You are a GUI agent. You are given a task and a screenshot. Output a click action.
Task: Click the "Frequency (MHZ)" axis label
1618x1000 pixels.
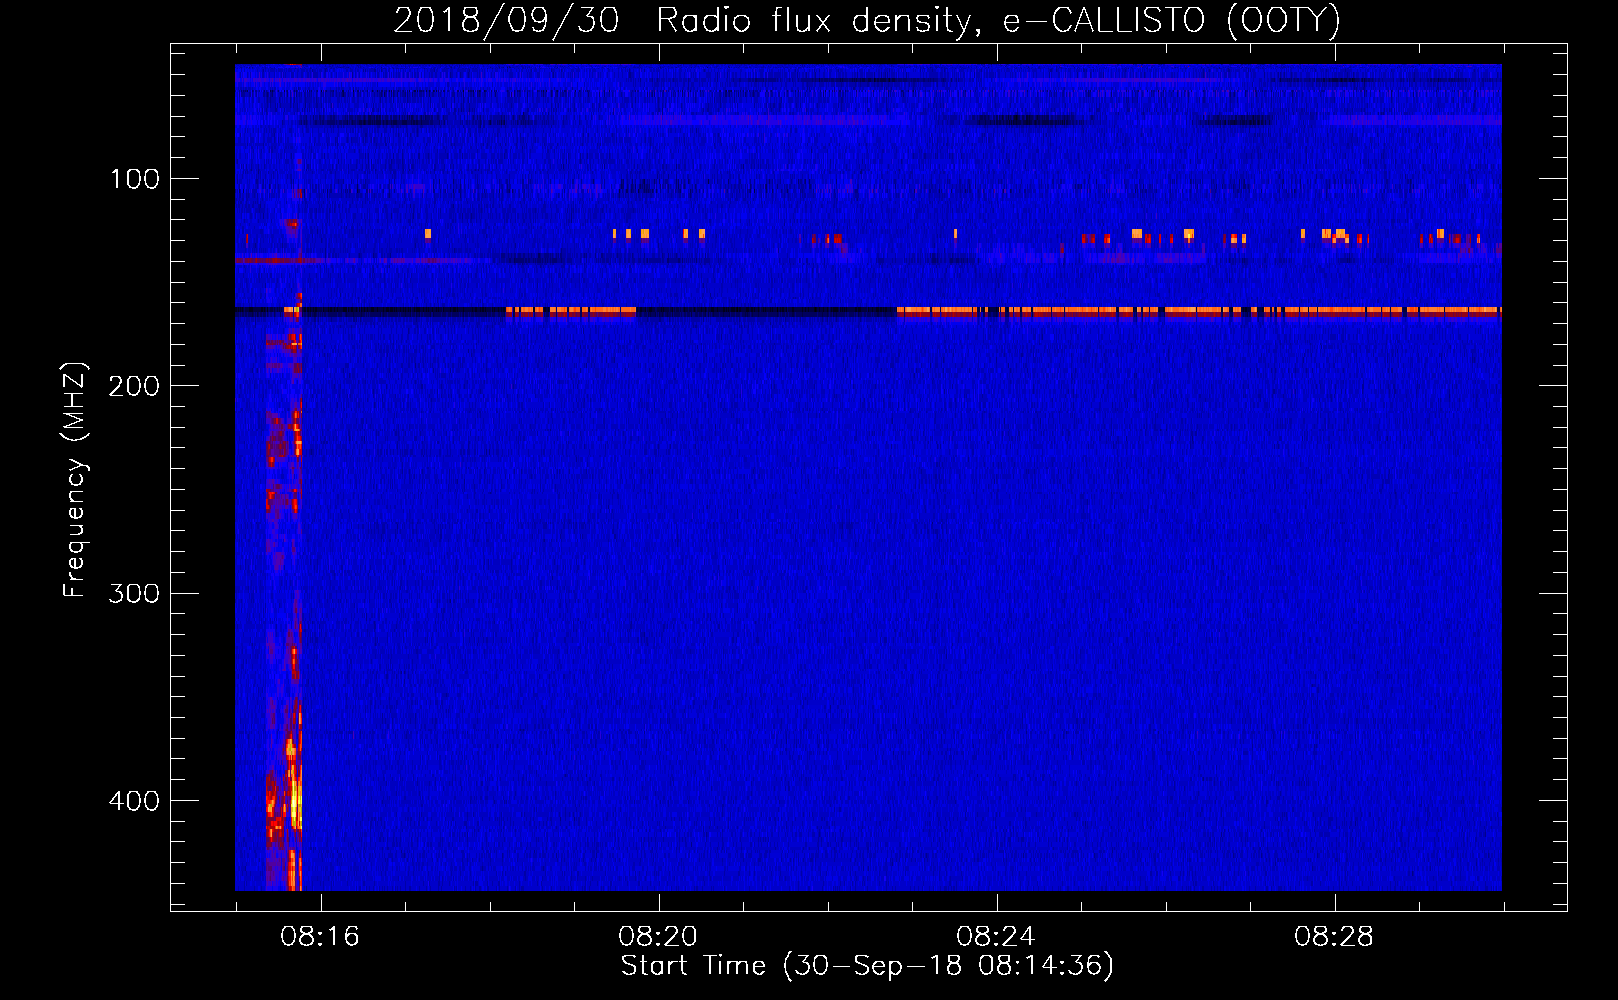(75, 480)
